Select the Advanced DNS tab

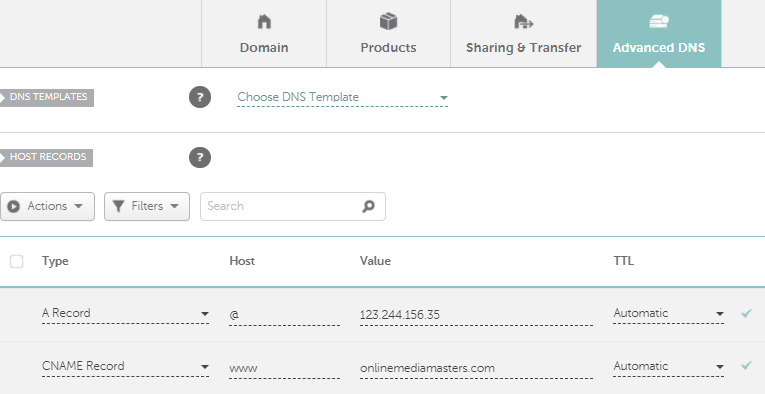(x=659, y=34)
